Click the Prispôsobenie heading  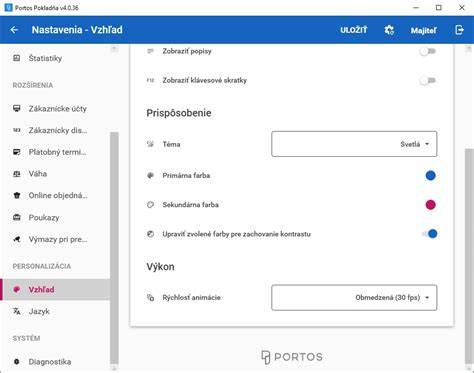click(x=179, y=113)
